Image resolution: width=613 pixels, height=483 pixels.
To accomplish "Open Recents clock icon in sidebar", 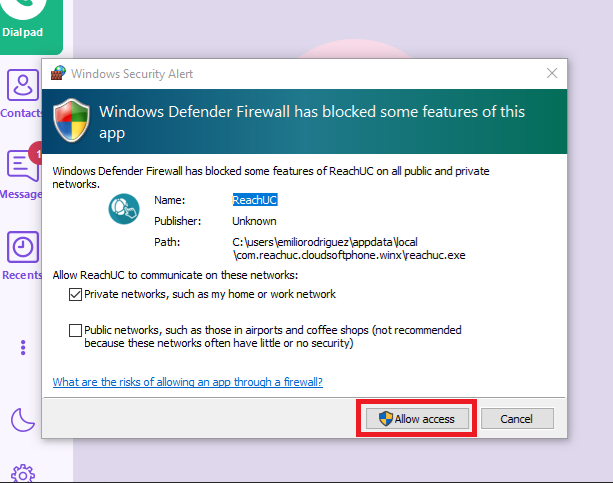I will pyautogui.click(x=23, y=247).
